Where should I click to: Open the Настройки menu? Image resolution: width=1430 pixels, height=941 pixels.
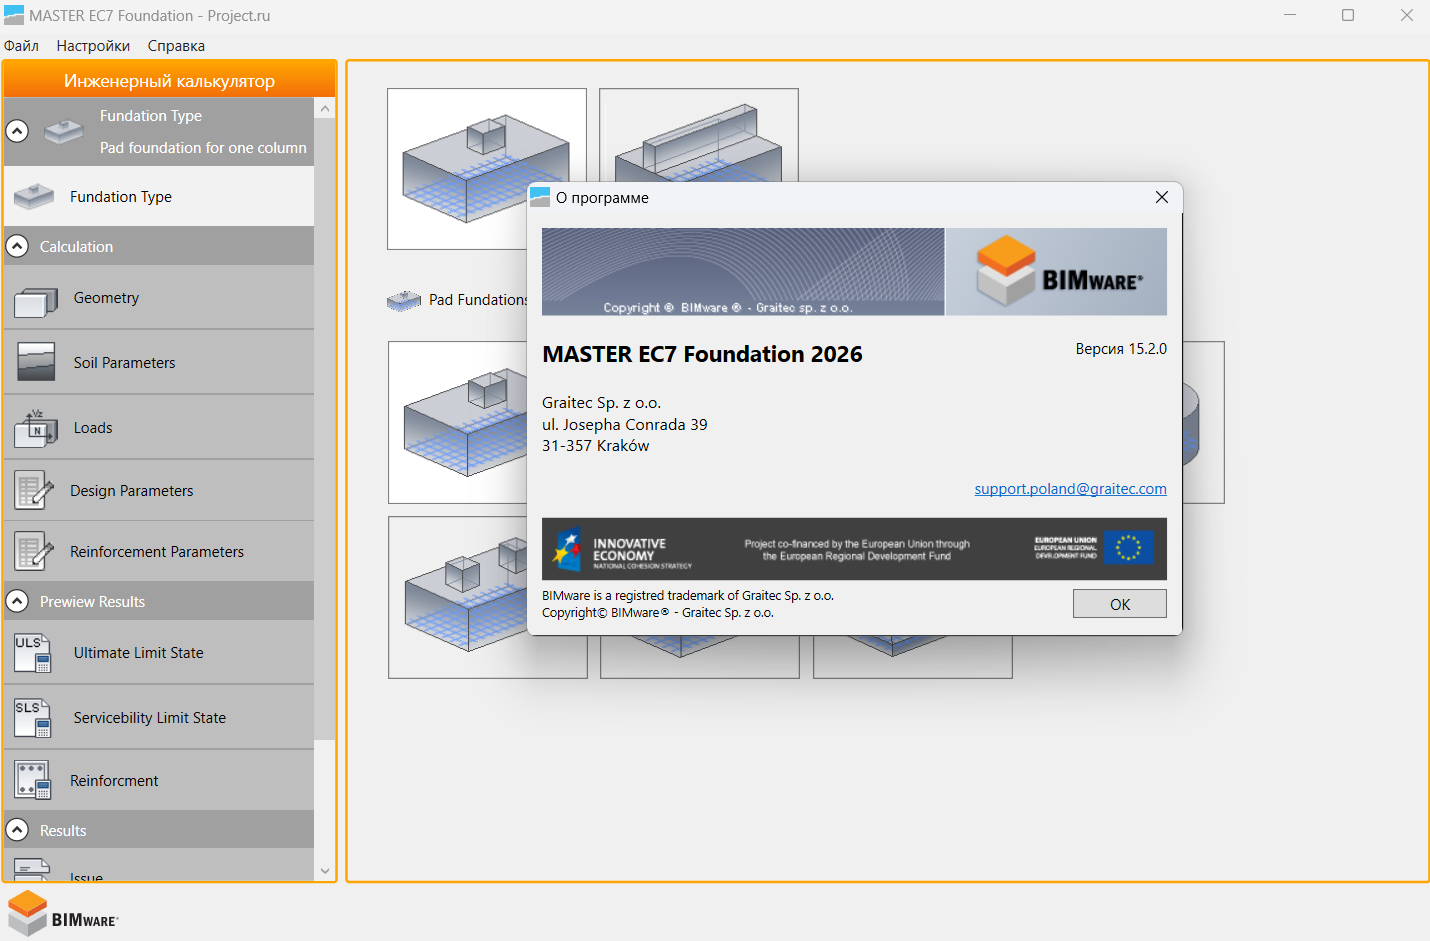[x=93, y=46]
